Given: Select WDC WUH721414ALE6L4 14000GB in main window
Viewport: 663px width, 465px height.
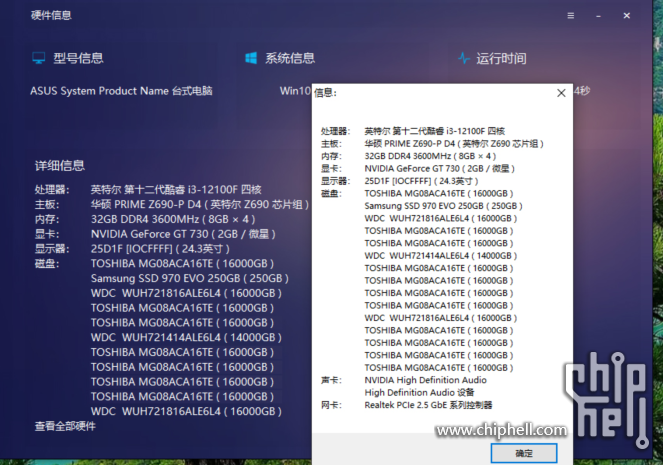Looking at the screenshot, I should pyautogui.click(x=186, y=337).
